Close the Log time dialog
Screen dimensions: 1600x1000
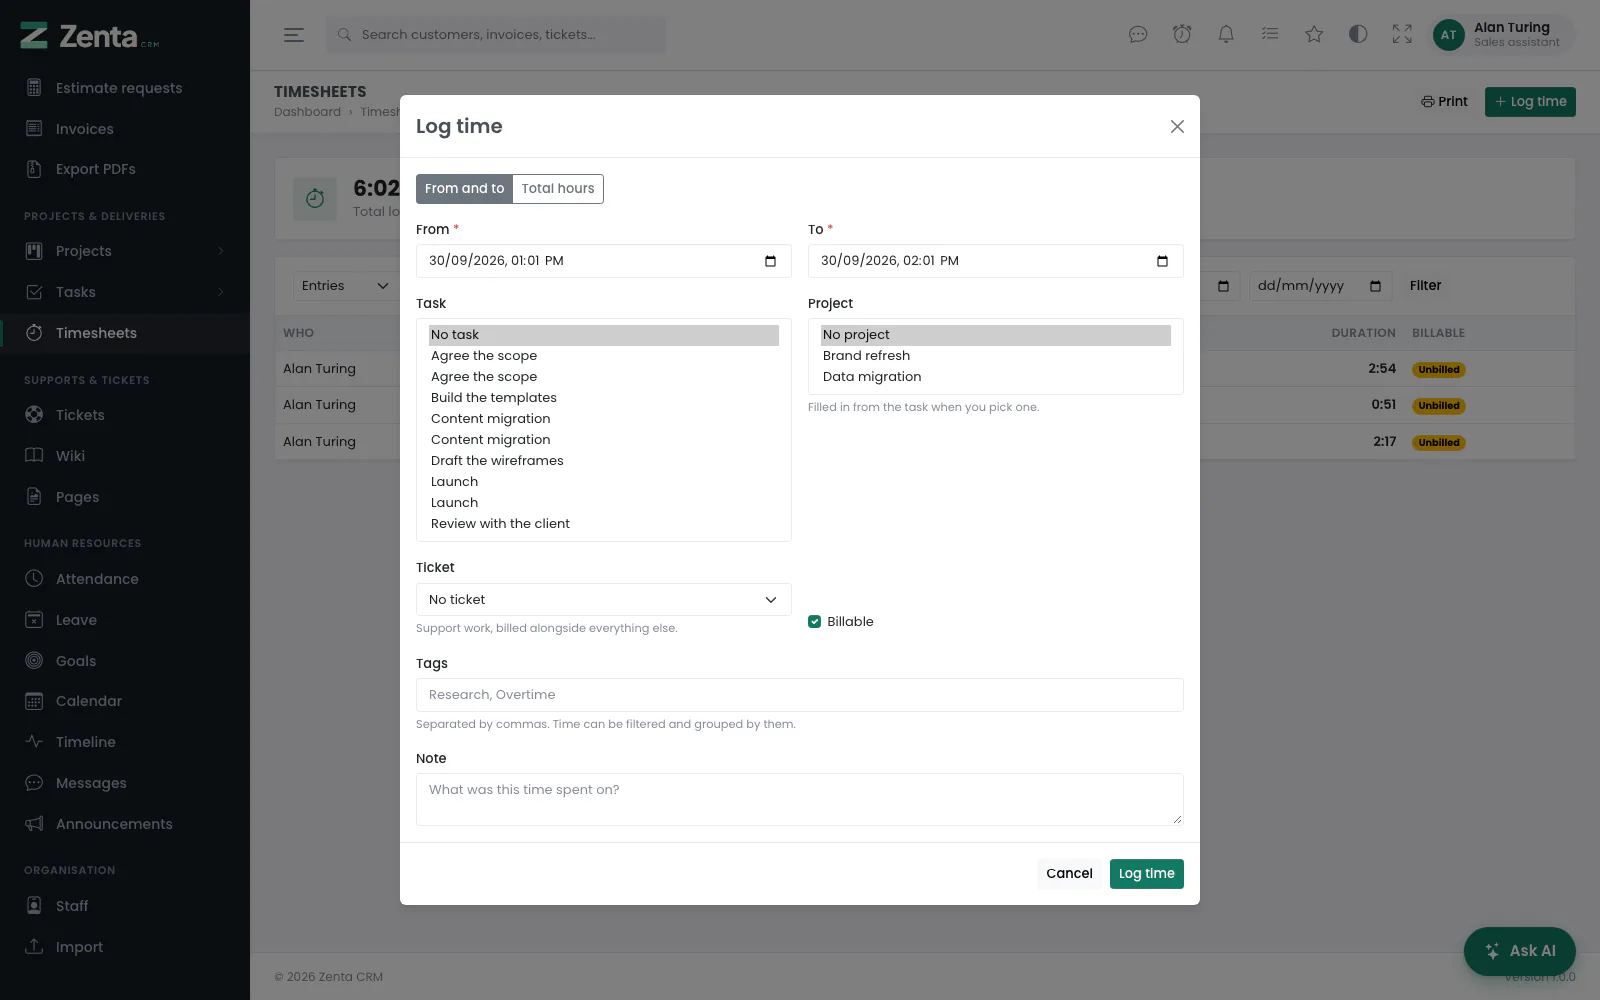[x=1177, y=127]
